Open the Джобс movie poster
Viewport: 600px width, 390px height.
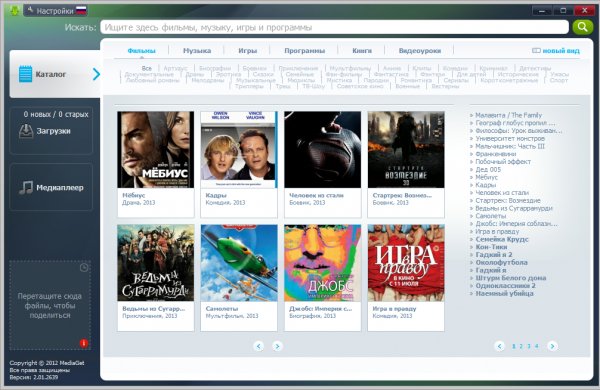[x=323, y=263]
